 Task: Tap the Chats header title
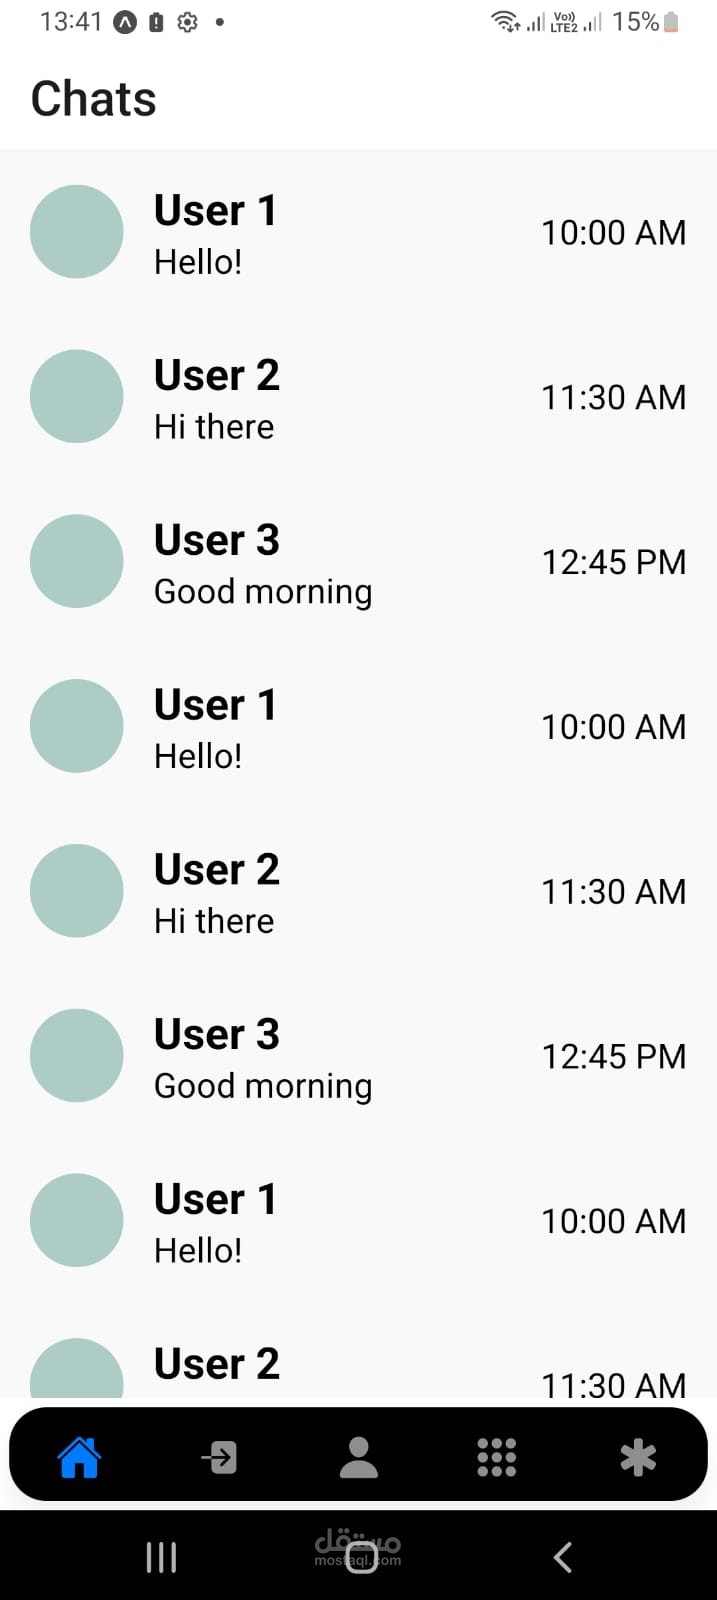(x=94, y=99)
